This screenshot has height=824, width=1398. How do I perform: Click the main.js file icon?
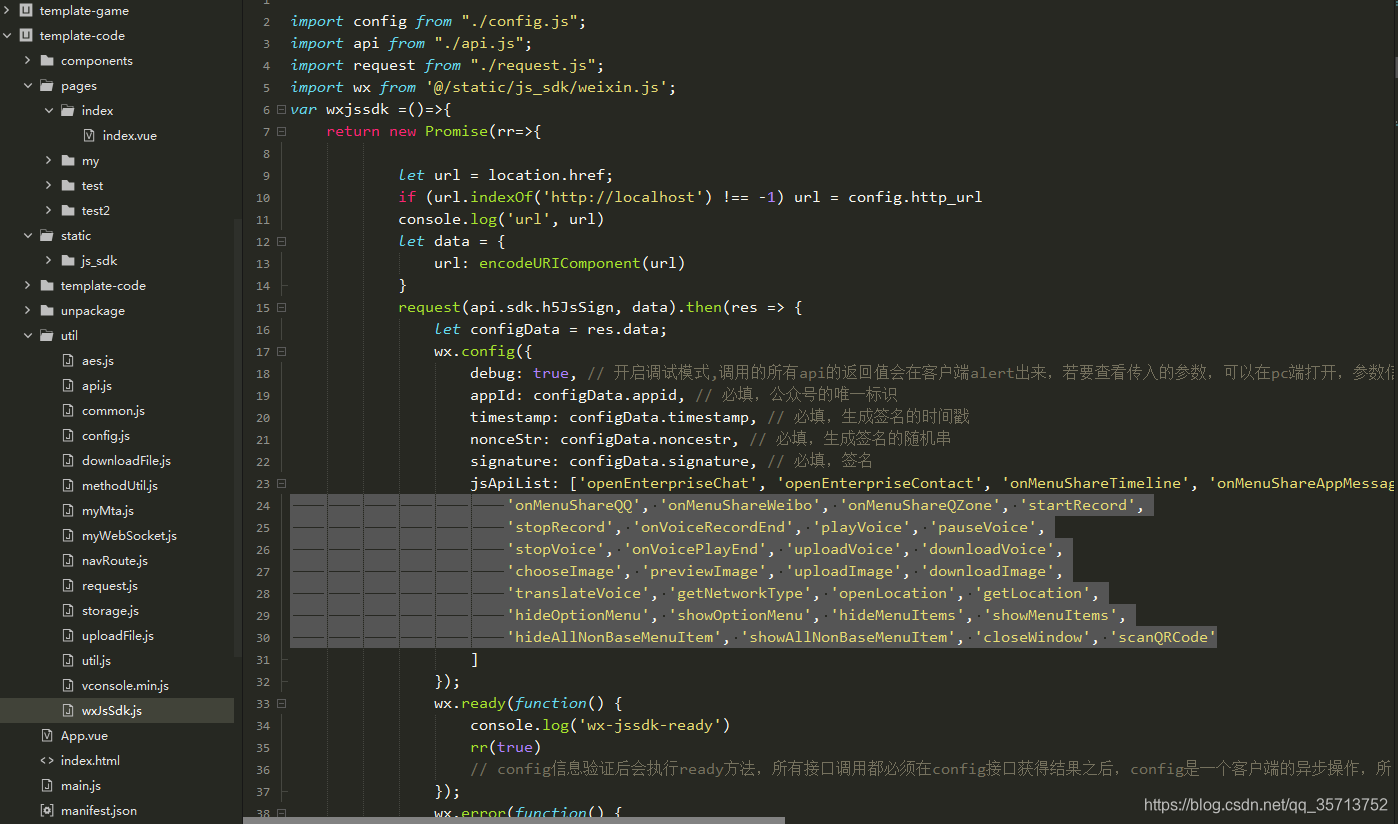click(47, 786)
